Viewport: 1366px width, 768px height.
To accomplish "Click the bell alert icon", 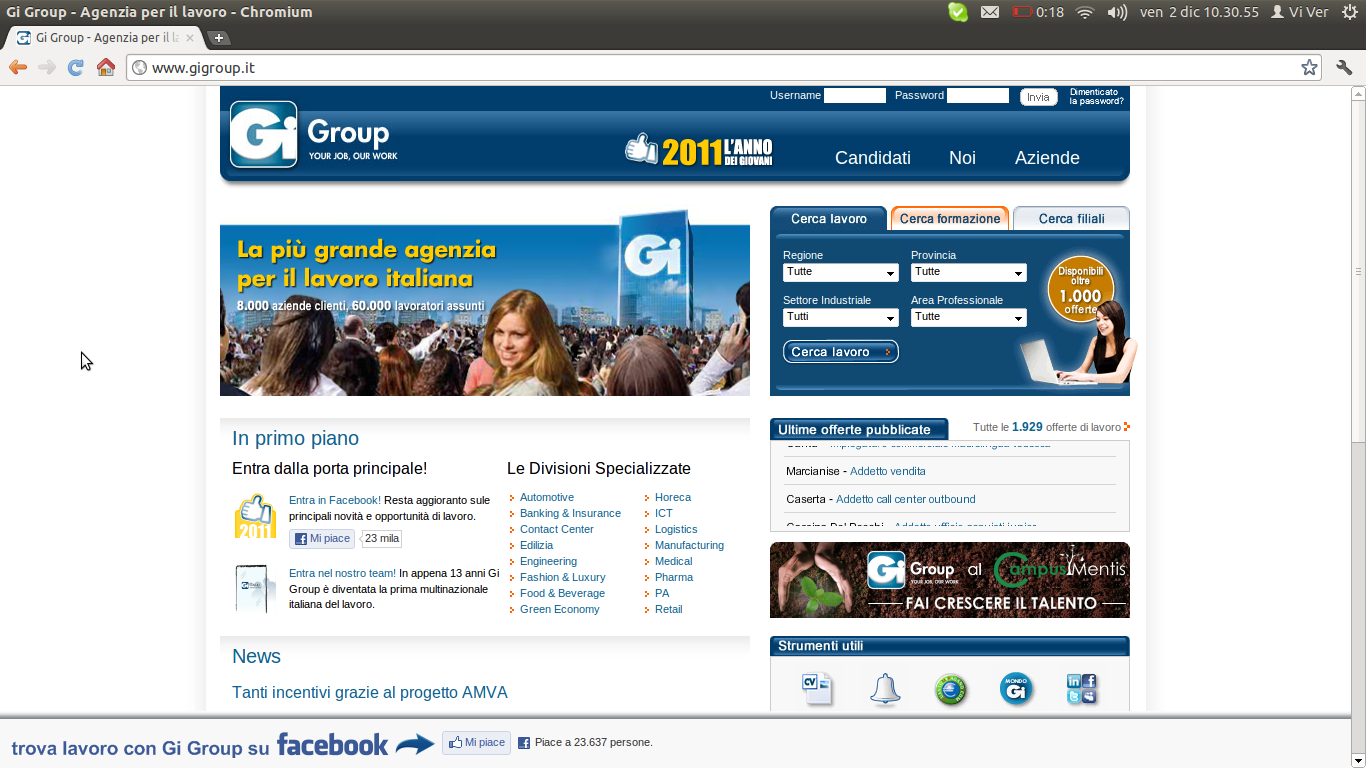I will pos(884,689).
